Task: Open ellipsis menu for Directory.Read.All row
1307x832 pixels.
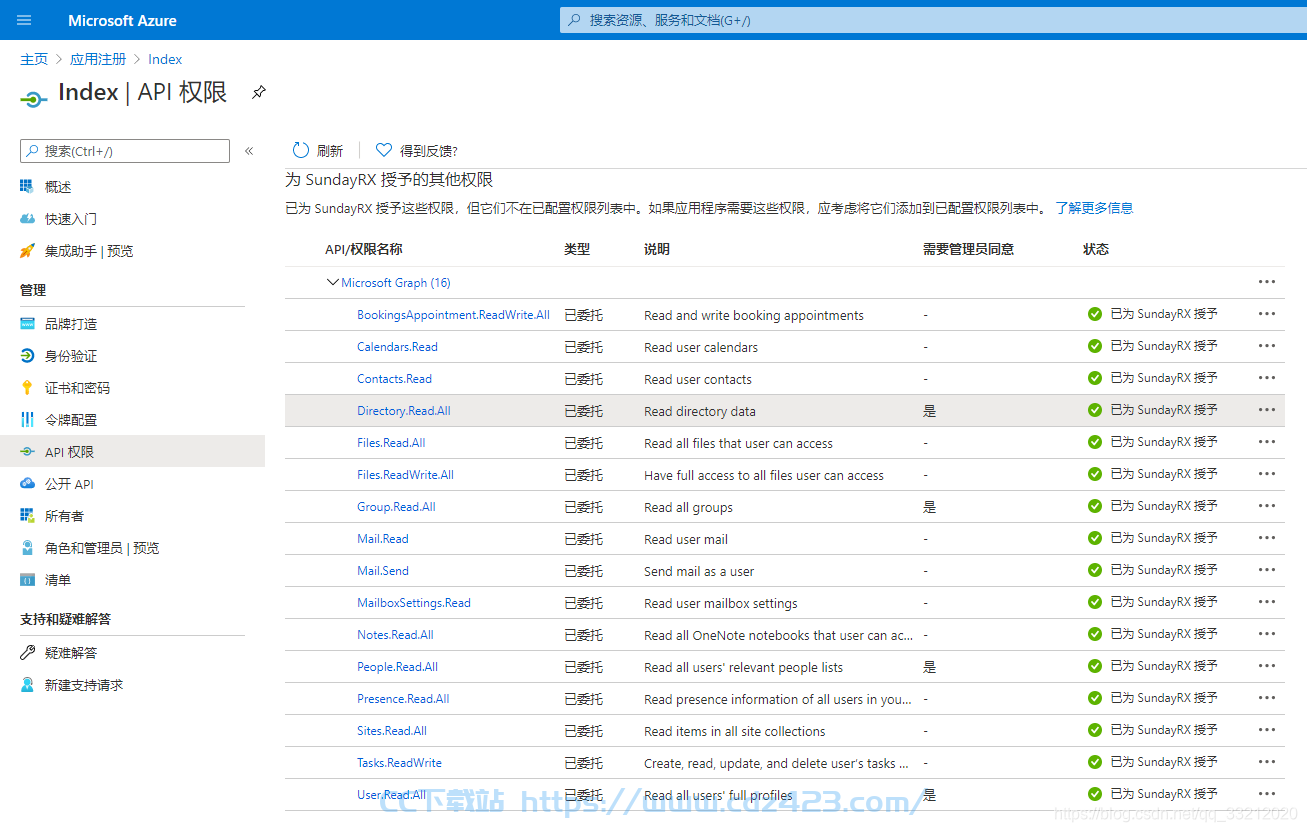Action: (x=1267, y=410)
